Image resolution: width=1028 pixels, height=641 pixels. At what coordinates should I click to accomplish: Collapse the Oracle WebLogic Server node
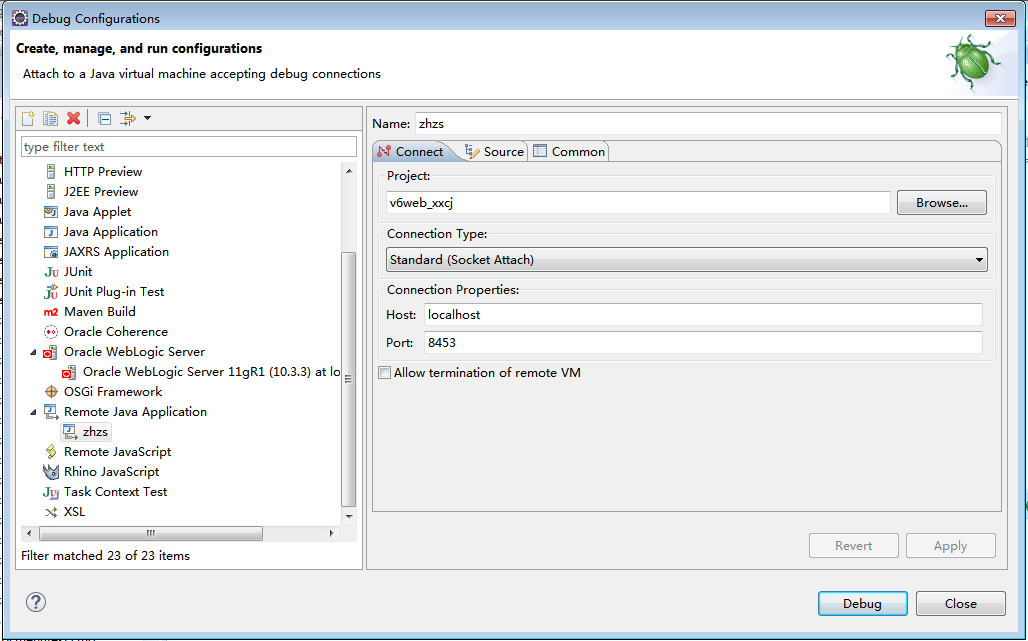pos(33,353)
